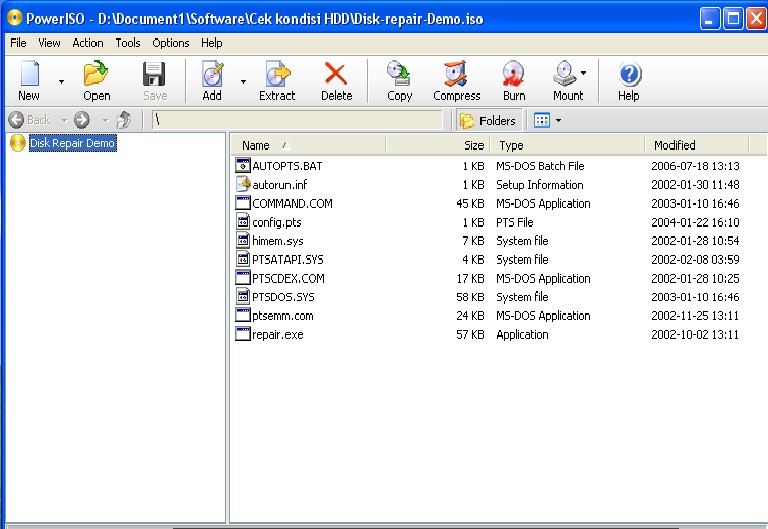Viewport: 768px width, 529px height.
Task: Click the Back navigation arrow
Action: point(16,120)
